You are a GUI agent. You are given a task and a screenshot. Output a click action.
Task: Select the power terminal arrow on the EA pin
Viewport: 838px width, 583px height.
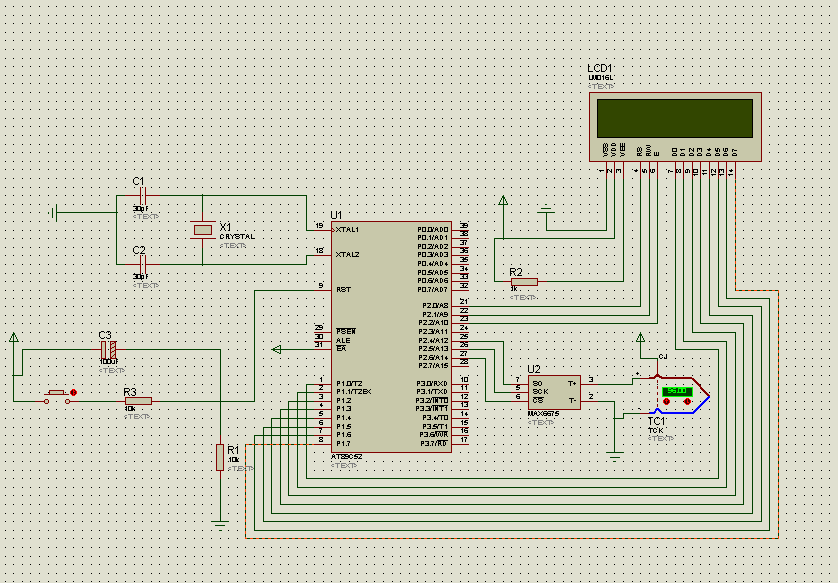point(276,349)
